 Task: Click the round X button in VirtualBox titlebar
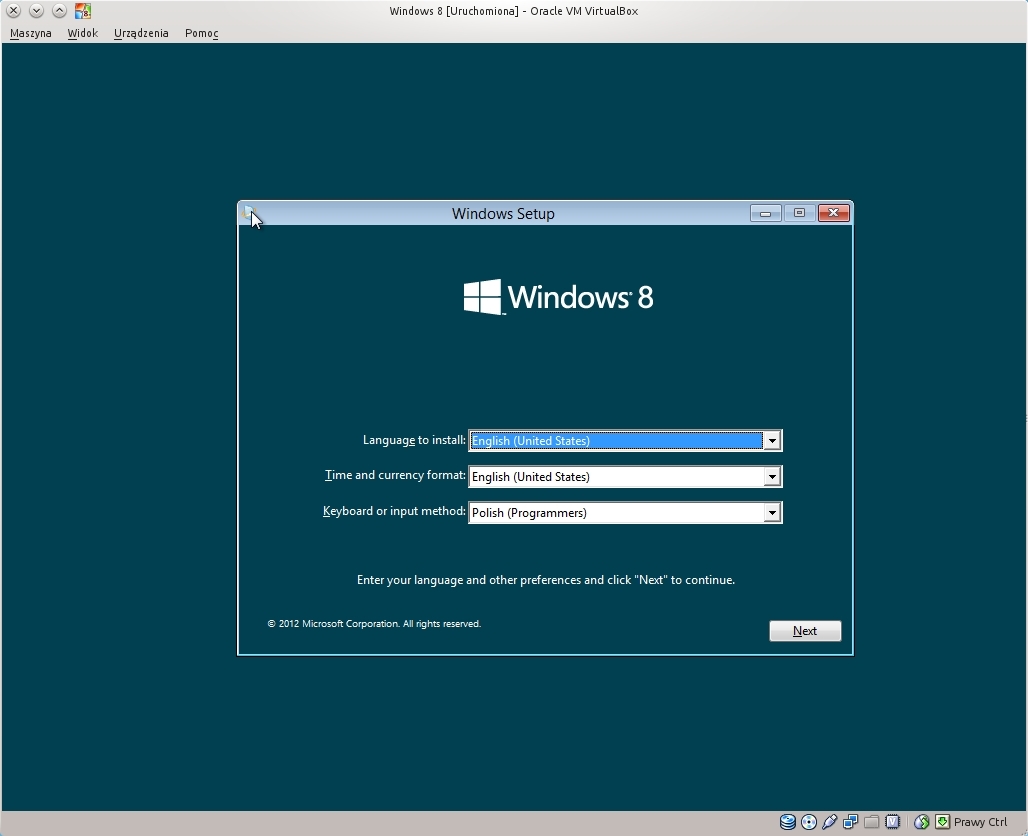point(13,10)
